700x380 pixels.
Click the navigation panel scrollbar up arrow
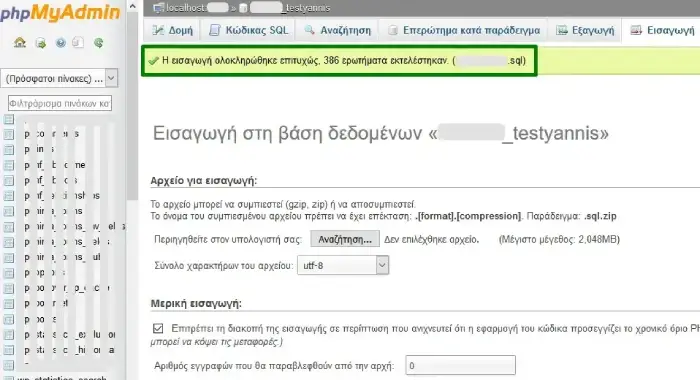[x=132, y=6]
